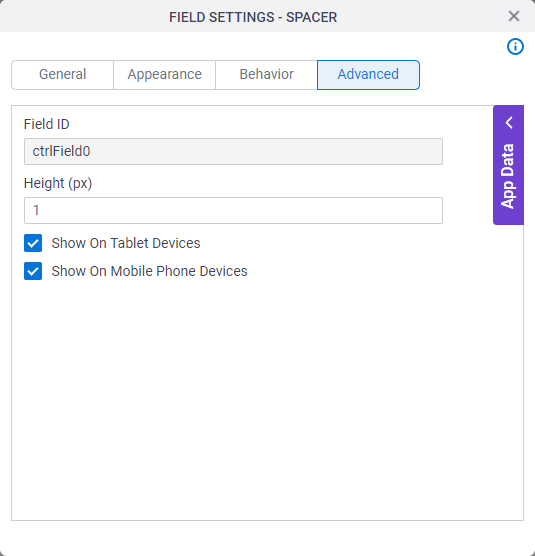The width and height of the screenshot is (535, 556).
Task: Click the ctrlField0 text in Field ID
Action: [x=61, y=151]
